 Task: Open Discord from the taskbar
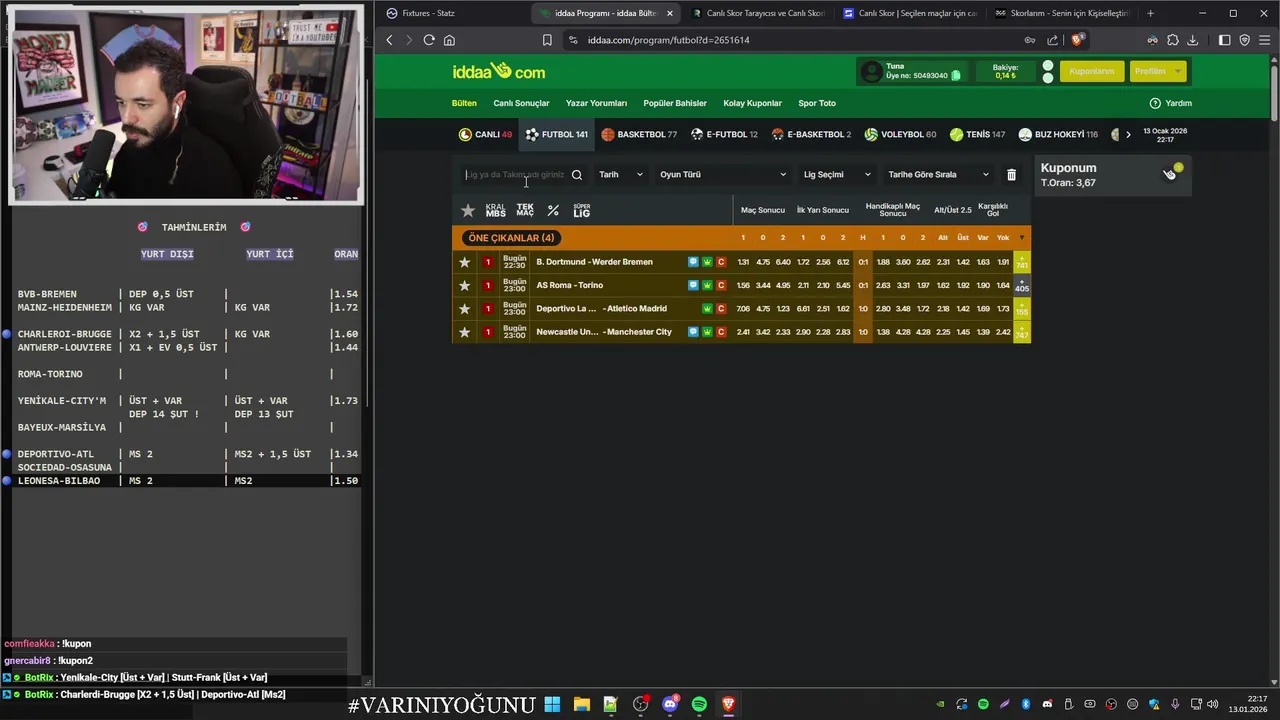(x=670, y=704)
